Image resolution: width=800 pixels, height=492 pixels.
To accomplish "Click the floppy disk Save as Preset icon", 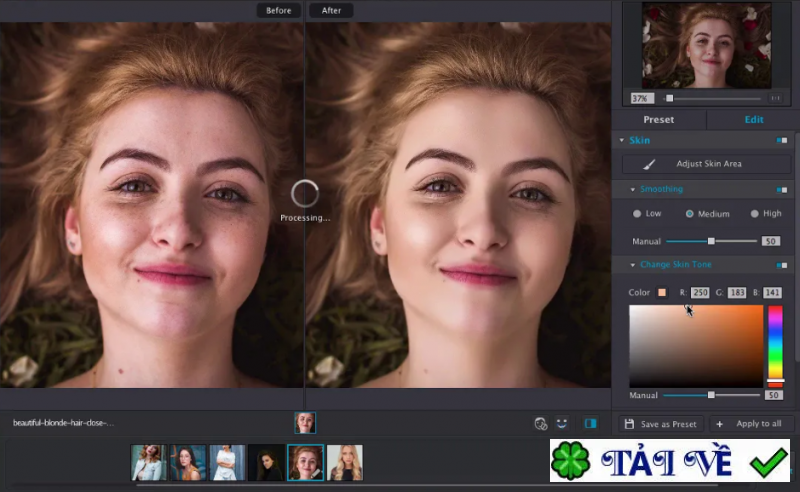I will [x=628, y=424].
